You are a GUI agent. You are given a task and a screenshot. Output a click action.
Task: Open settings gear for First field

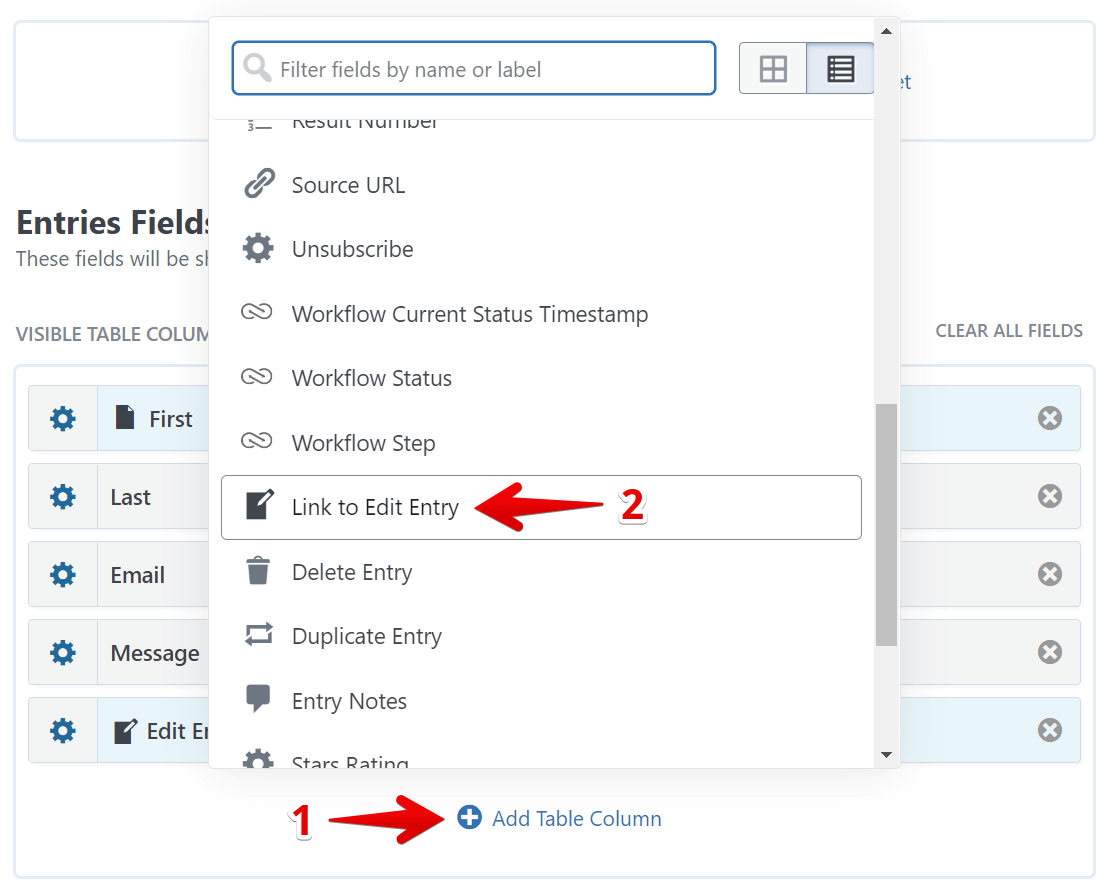point(63,419)
